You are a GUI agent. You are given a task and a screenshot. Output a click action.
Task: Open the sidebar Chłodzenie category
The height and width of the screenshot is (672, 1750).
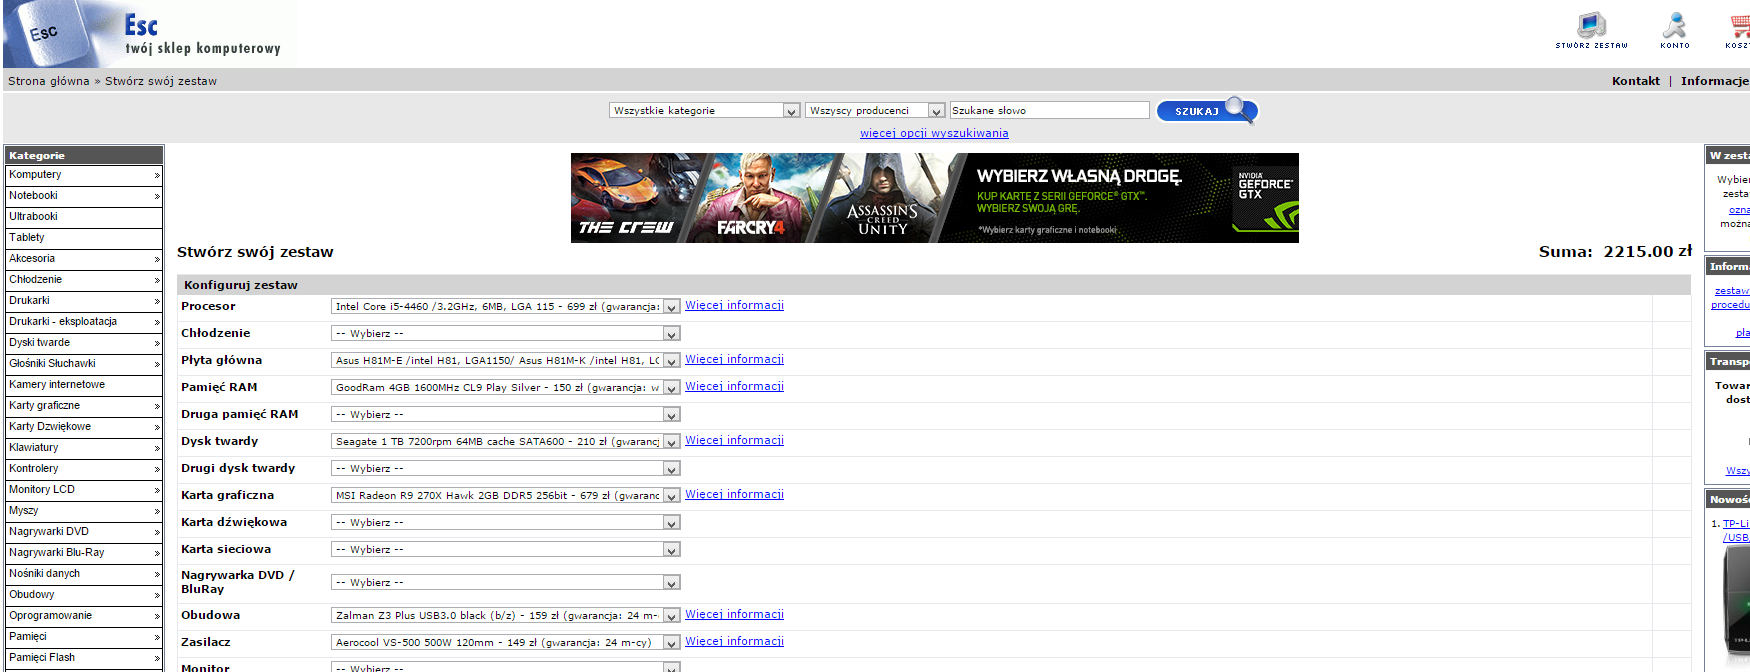[84, 280]
